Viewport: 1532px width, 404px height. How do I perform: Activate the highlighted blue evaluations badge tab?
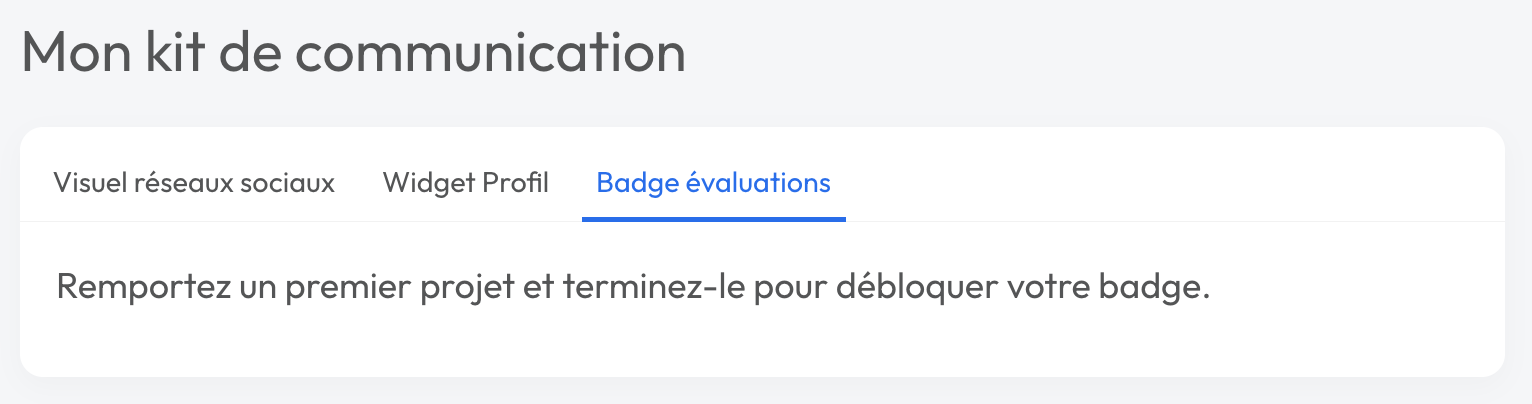713,184
